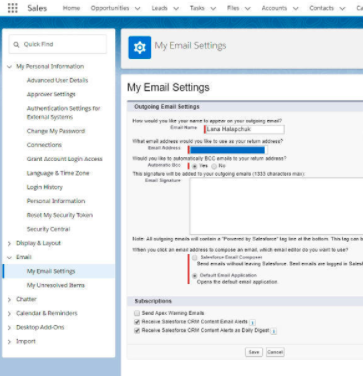Open Login History
Screen dimensions: 363x376
pos(45,187)
